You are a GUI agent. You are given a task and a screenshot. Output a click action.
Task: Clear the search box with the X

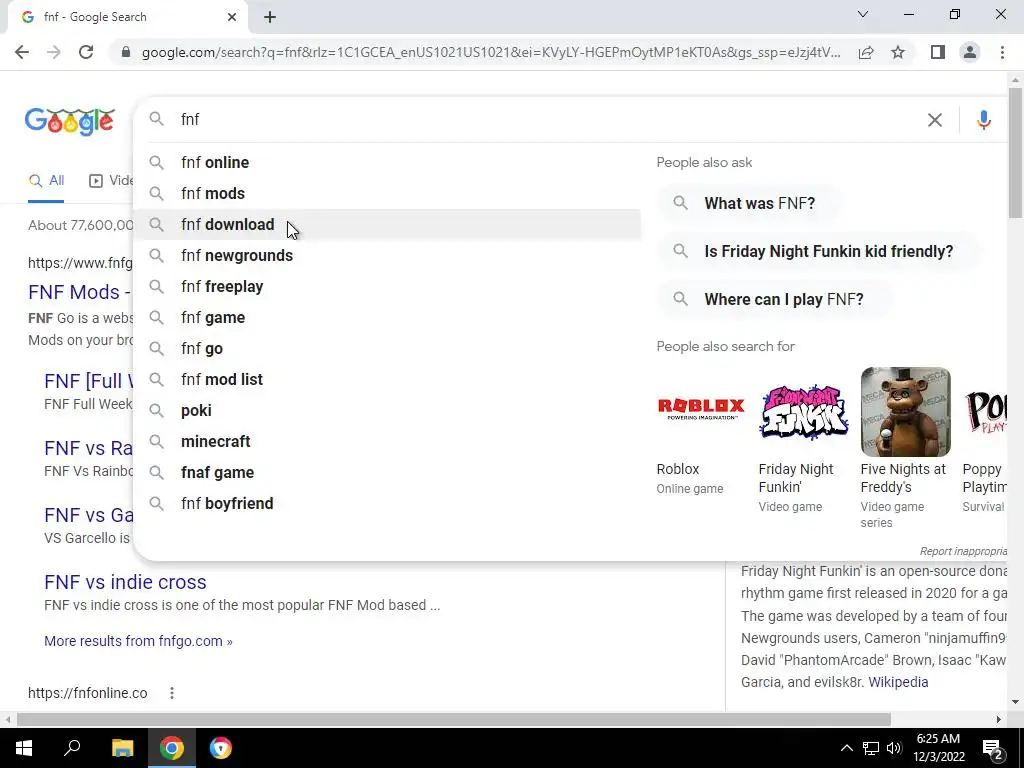click(x=935, y=120)
